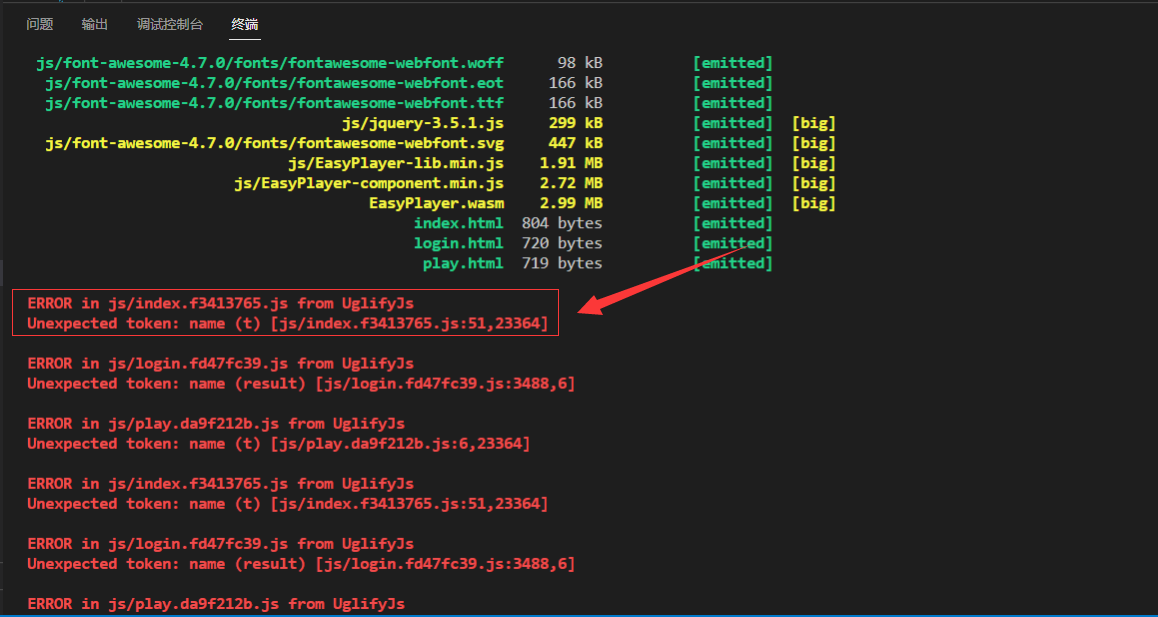The image size is (1158, 617).
Task: Click the 804 bytes size value
Action: tap(562, 222)
